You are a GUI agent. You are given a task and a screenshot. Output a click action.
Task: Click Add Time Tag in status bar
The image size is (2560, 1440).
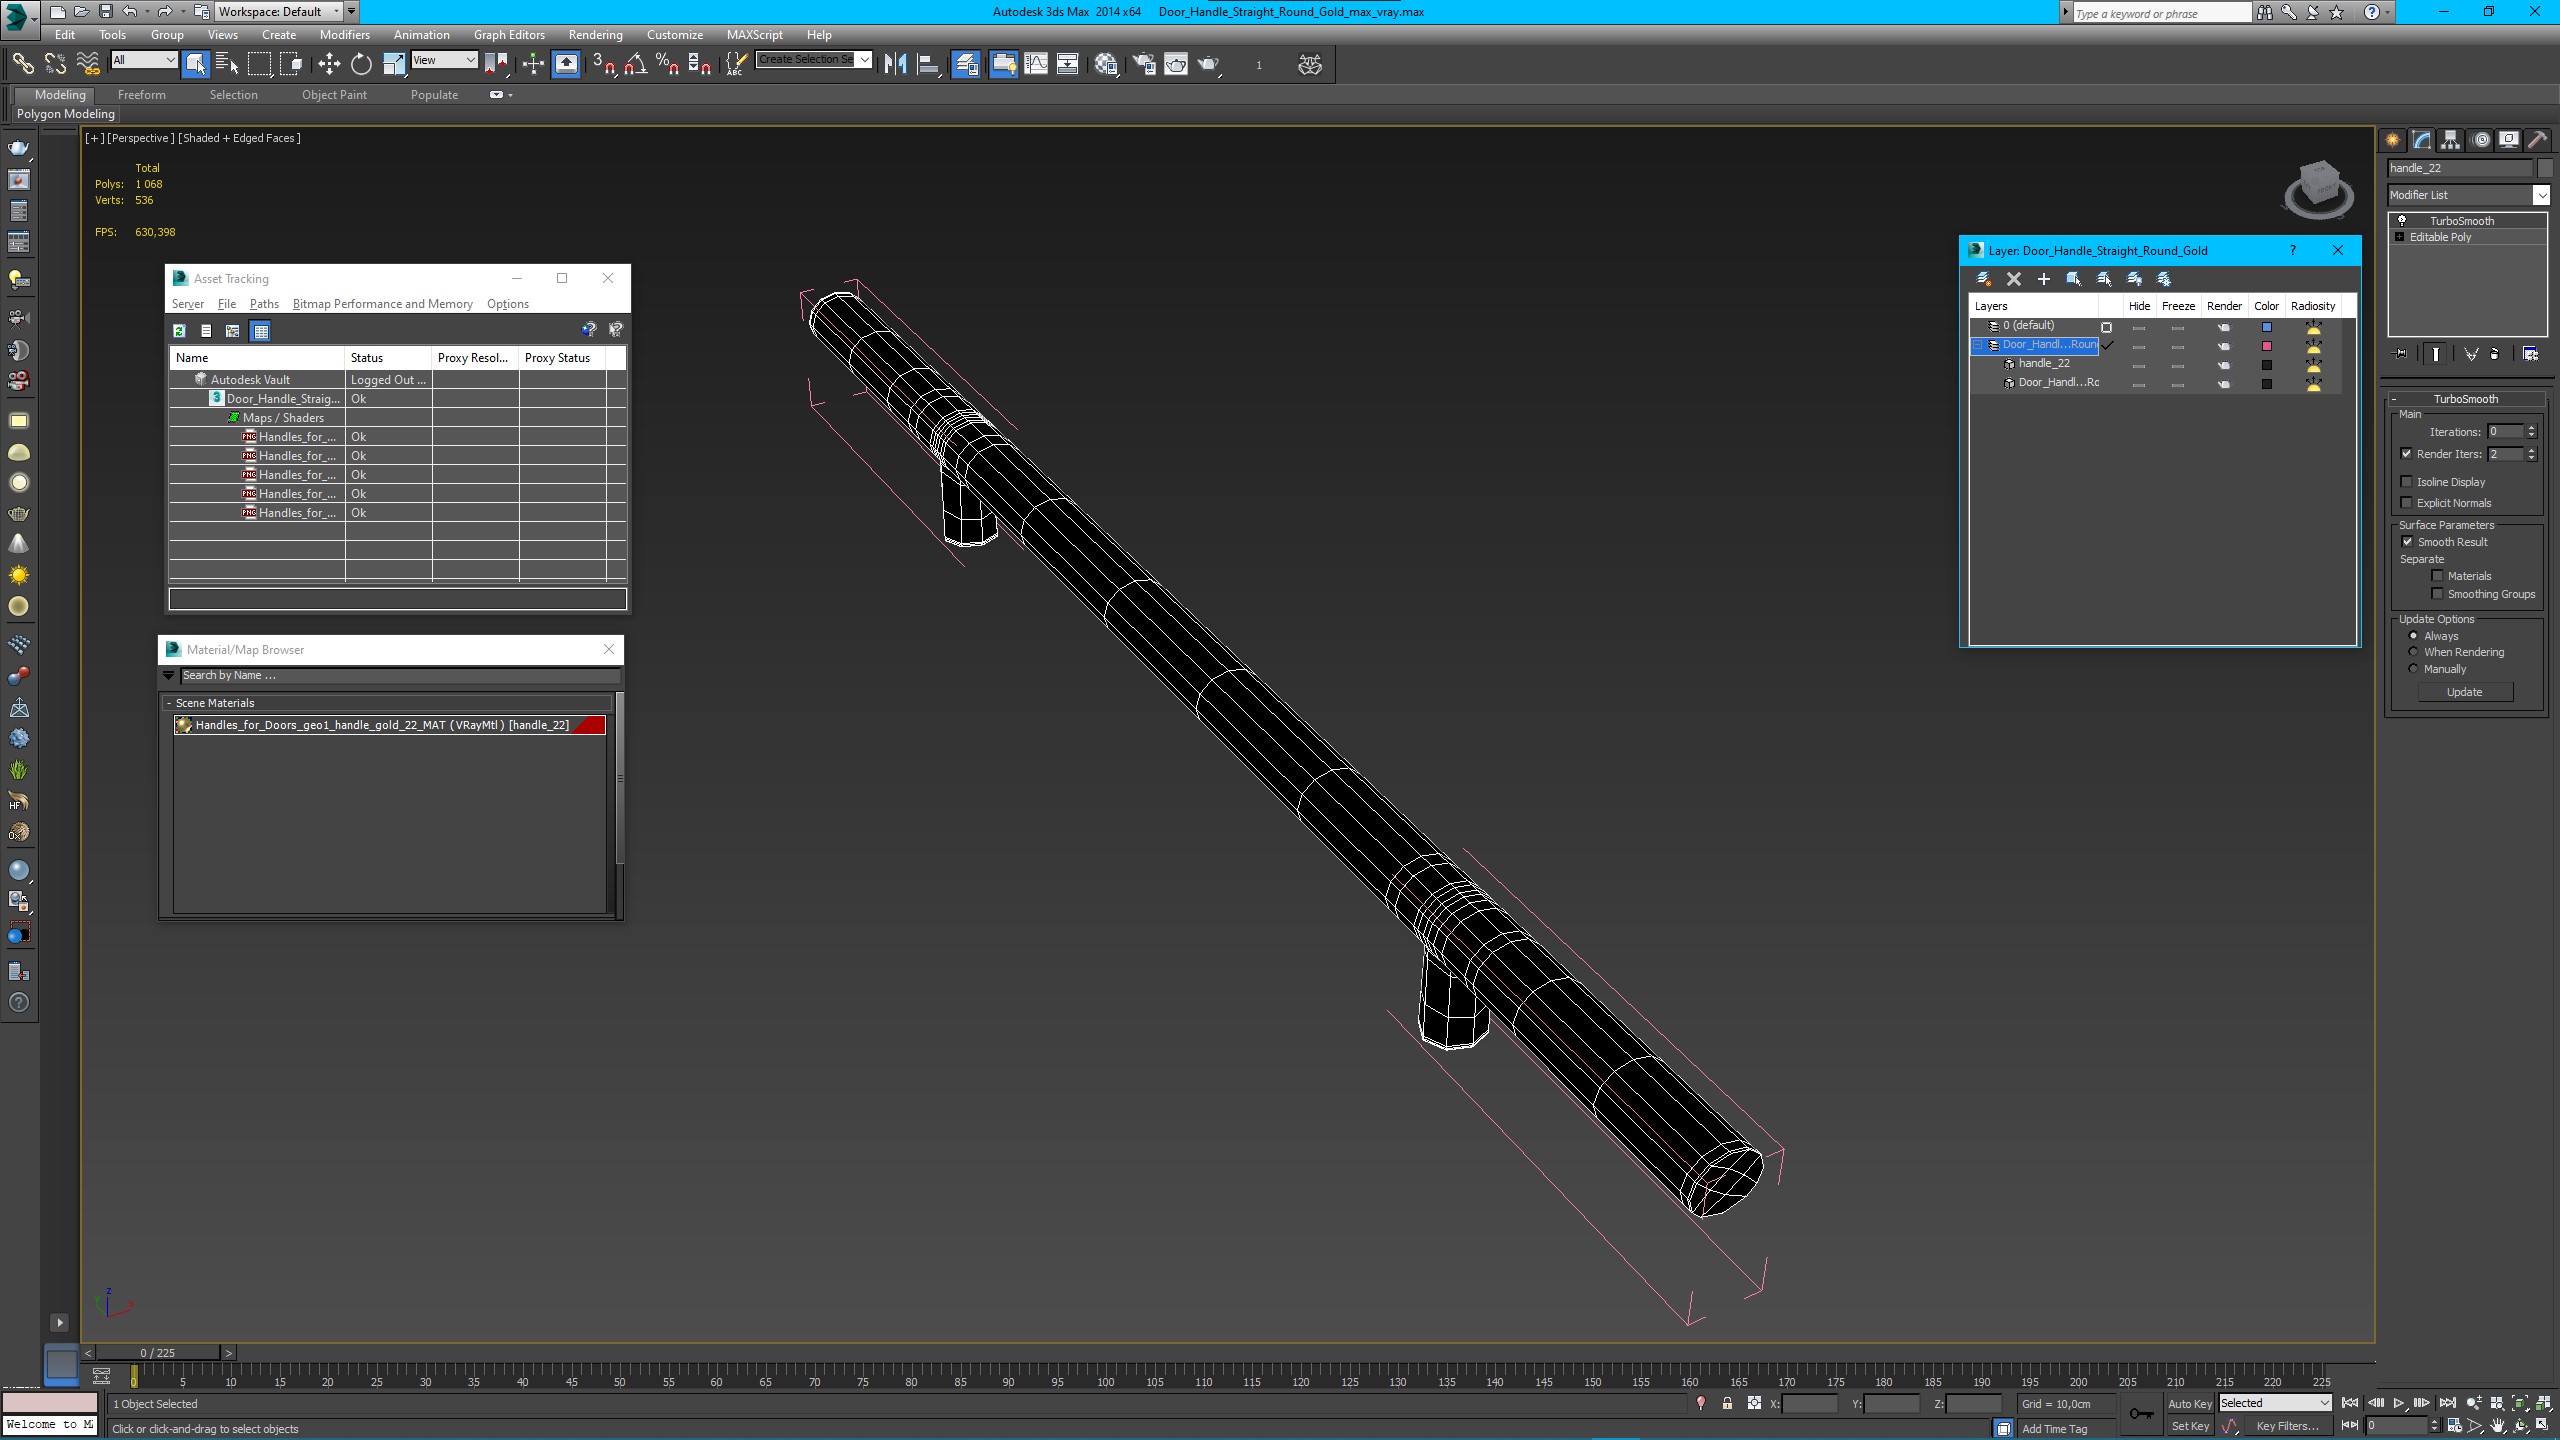[x=2054, y=1429]
